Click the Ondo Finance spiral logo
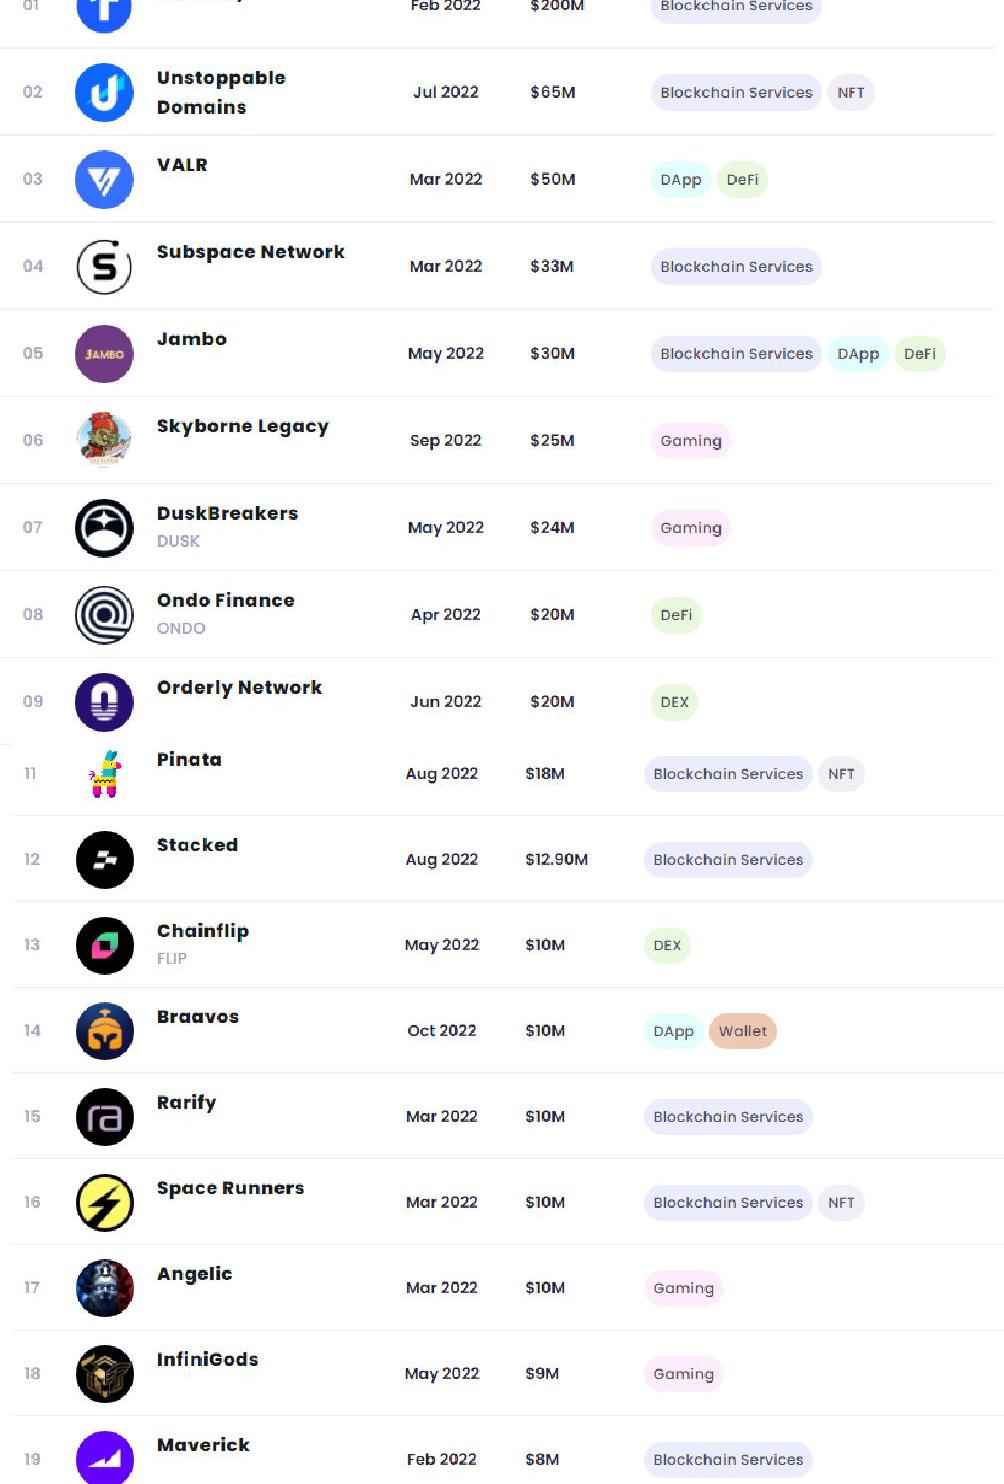Image resolution: width=1004 pixels, height=1484 pixels. pos(104,614)
